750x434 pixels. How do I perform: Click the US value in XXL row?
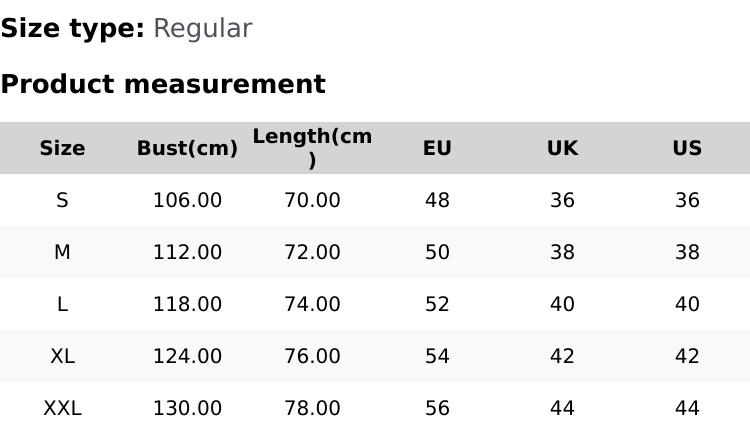(x=687, y=408)
